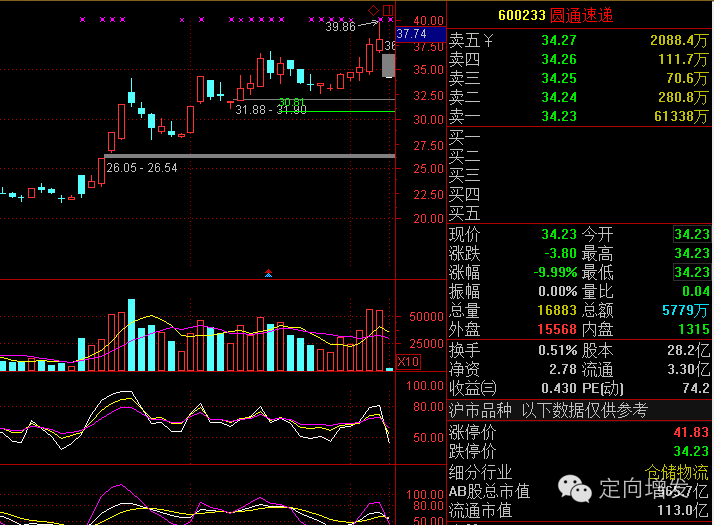This screenshot has height=525, width=714.
Task: Click the gray candle on the latest trading day
Action: (x=388, y=66)
